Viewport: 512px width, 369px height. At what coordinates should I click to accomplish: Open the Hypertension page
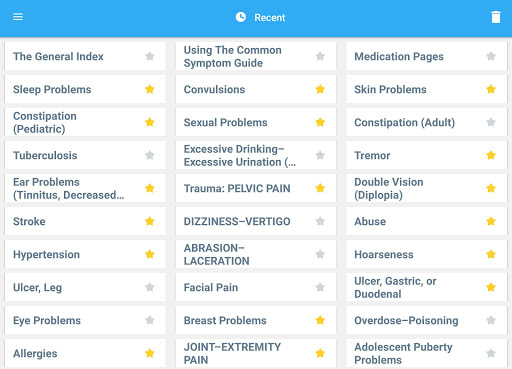[x=46, y=254]
